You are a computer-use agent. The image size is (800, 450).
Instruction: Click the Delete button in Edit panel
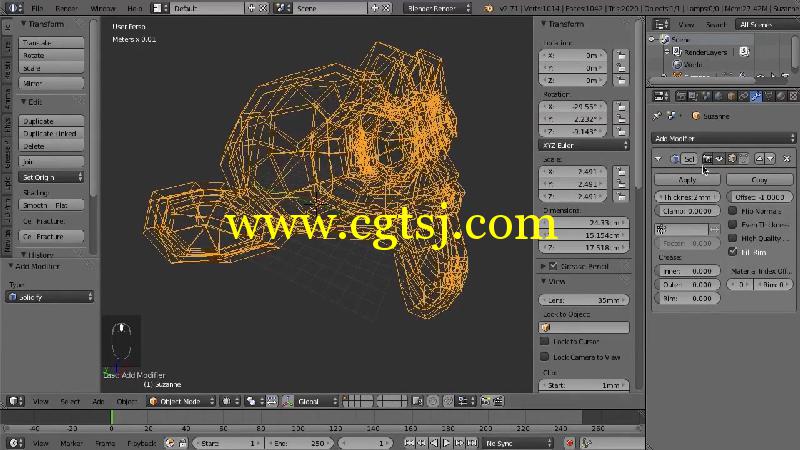coord(52,146)
